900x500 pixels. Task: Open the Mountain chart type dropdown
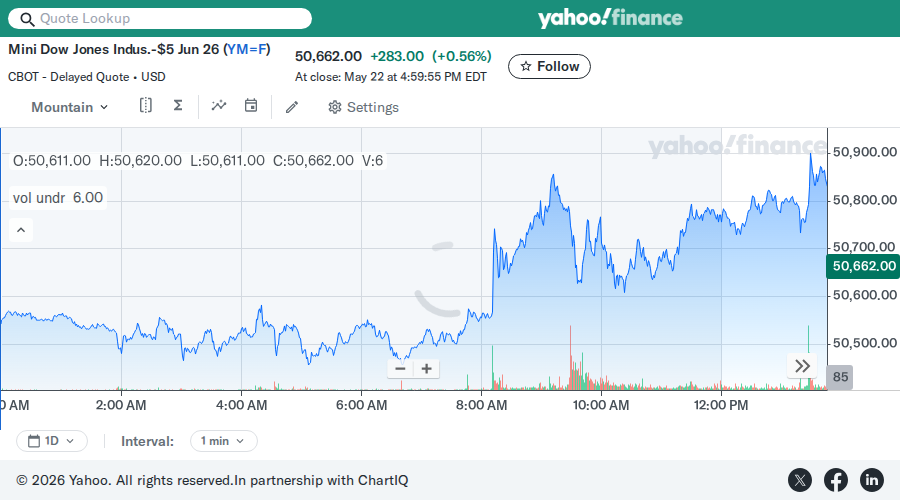[x=69, y=107]
